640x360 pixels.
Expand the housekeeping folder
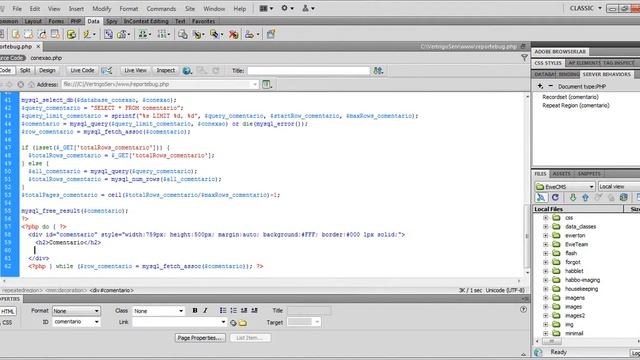point(546,289)
